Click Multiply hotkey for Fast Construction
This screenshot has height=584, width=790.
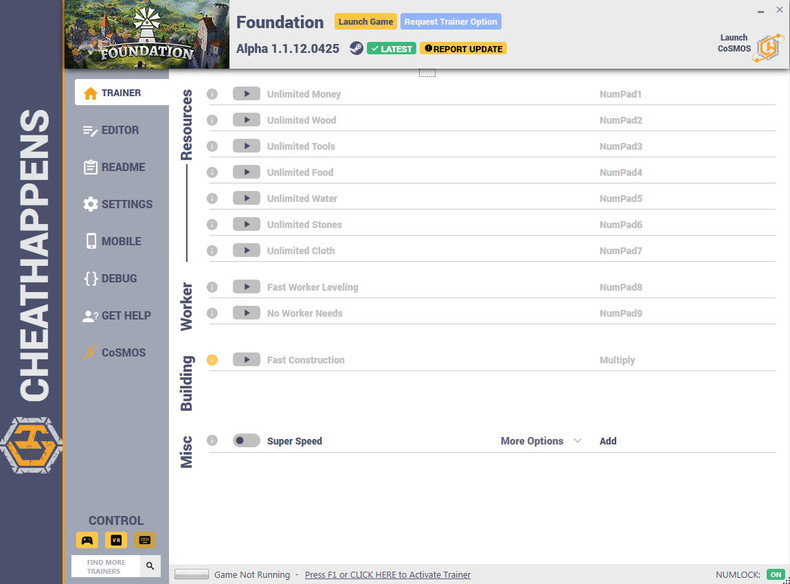[617, 360]
